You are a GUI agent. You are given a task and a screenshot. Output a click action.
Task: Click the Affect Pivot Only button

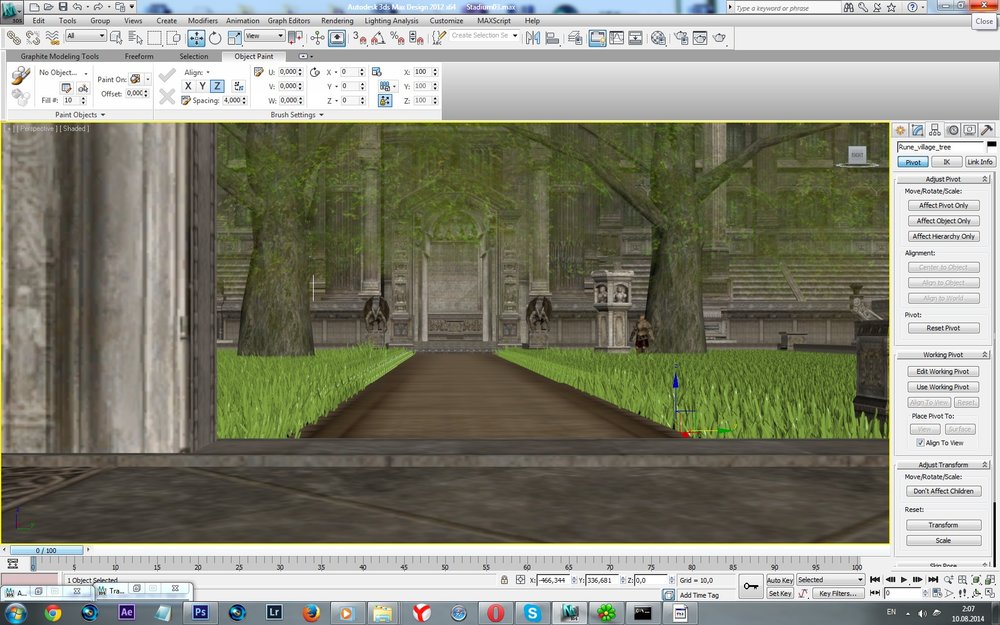tap(943, 205)
